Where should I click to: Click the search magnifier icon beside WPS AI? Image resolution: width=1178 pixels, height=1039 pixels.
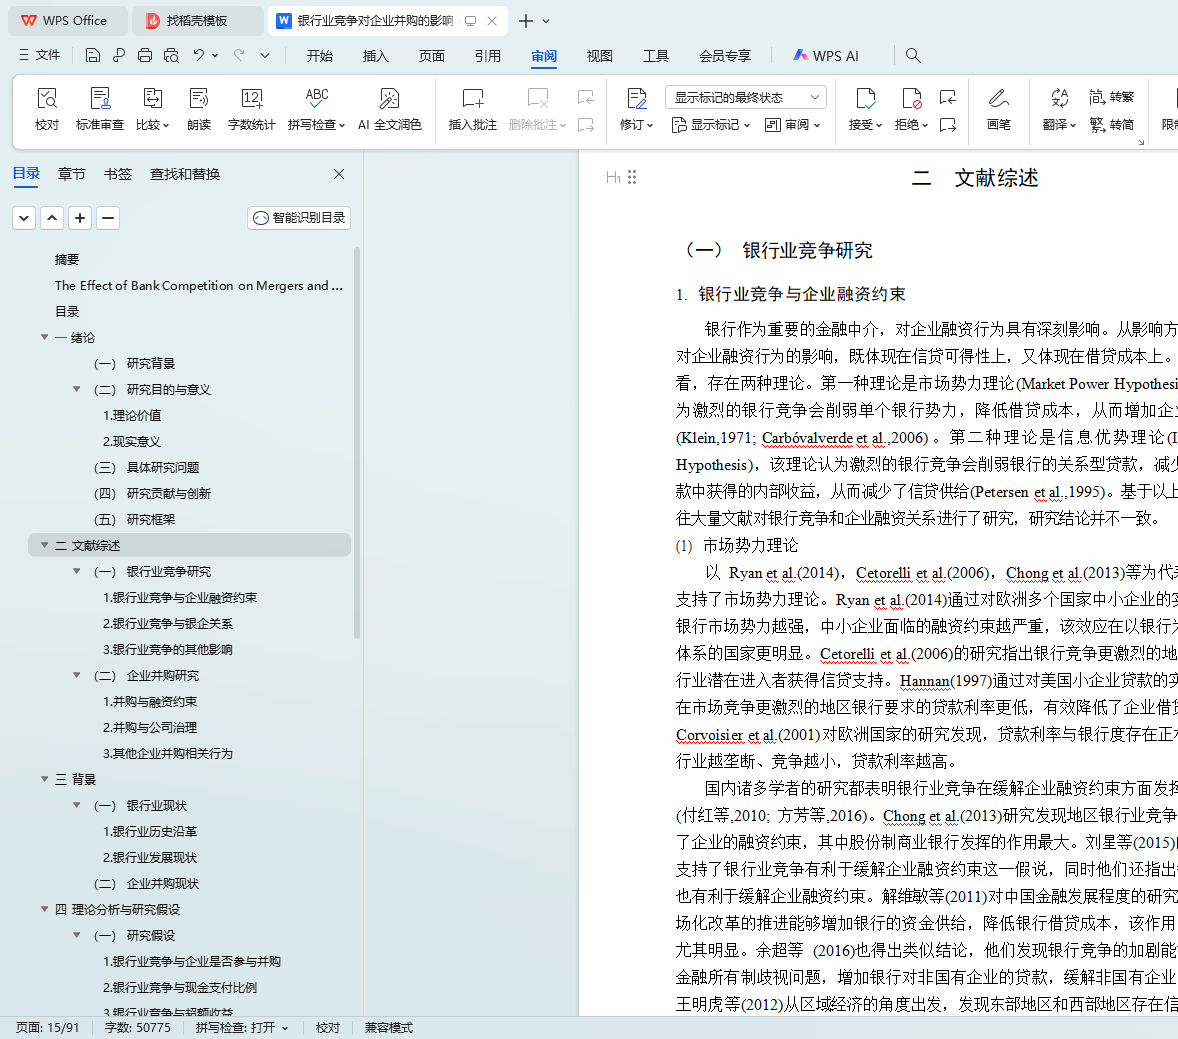(x=913, y=56)
